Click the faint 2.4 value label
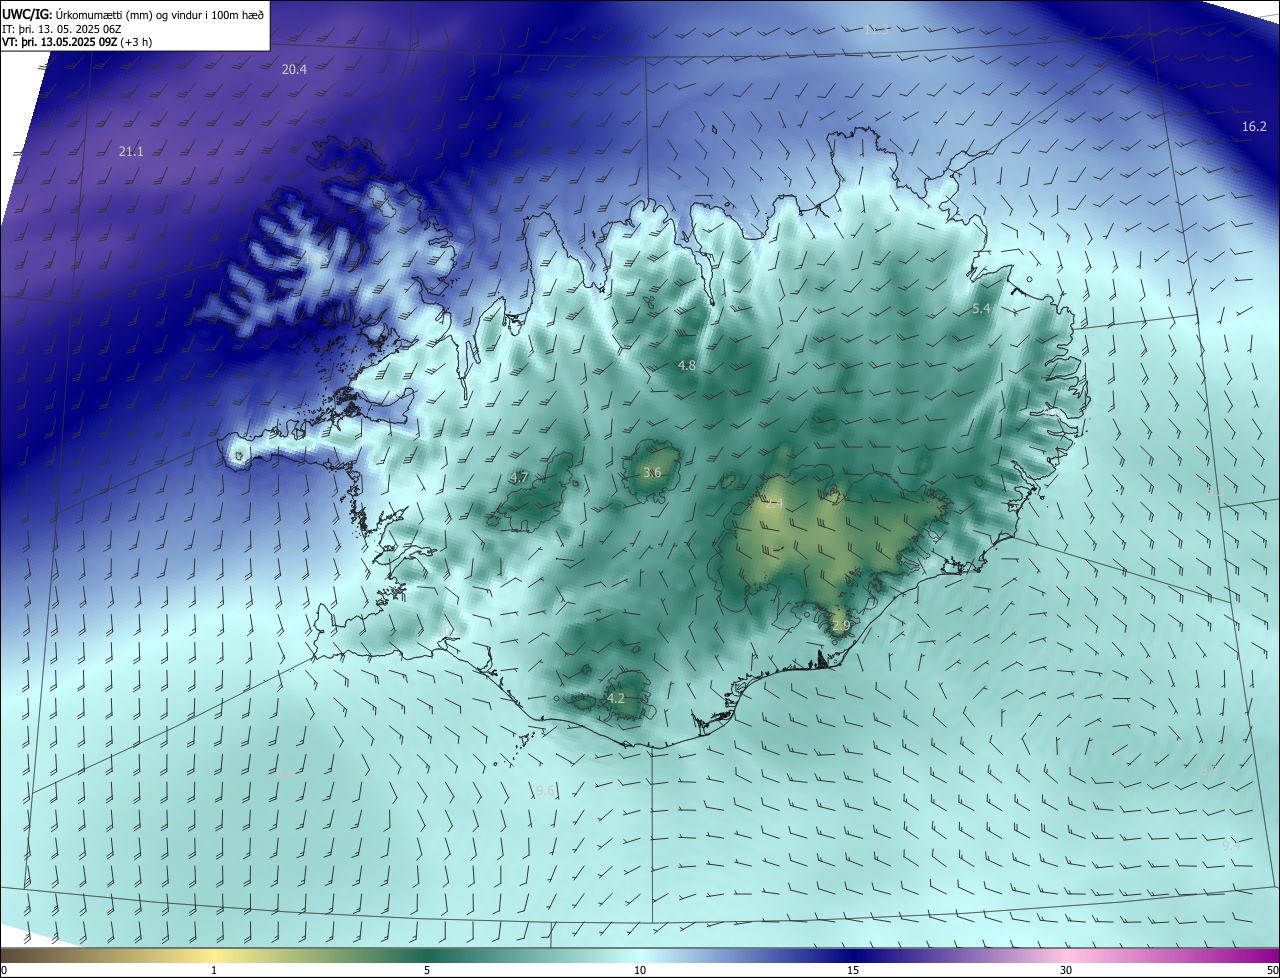Image resolution: width=1280 pixels, height=978 pixels. click(774, 505)
